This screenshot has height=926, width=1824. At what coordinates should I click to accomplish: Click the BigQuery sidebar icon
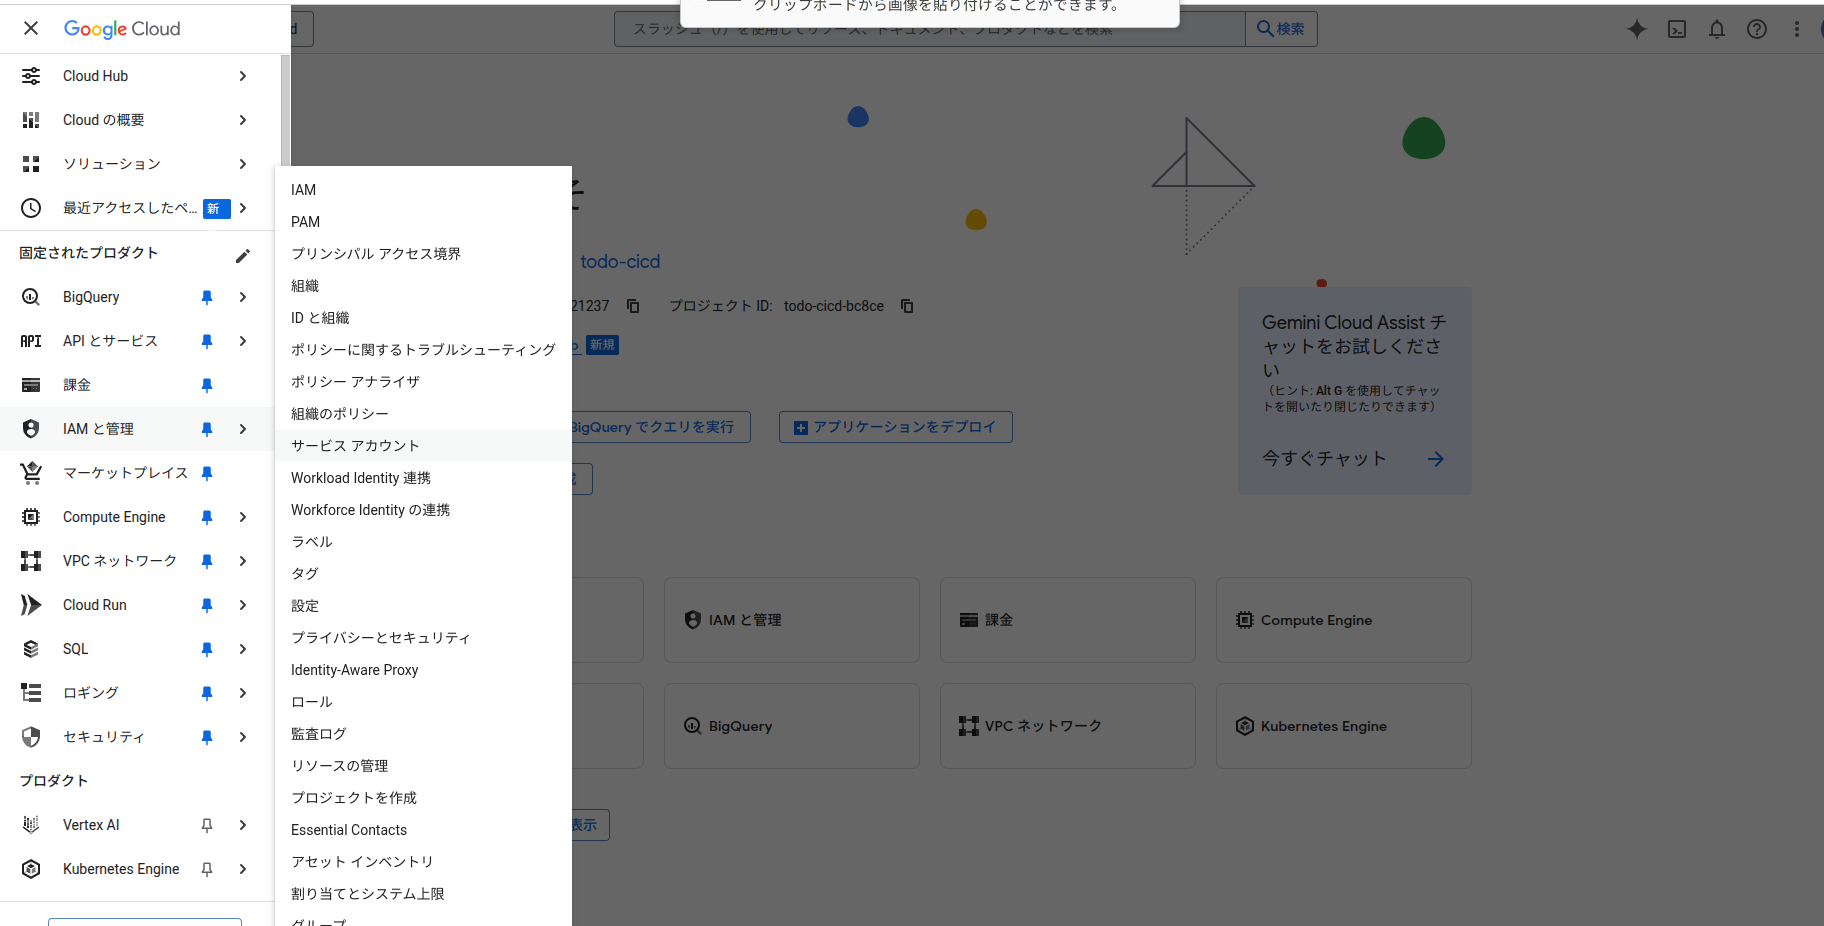pos(31,297)
